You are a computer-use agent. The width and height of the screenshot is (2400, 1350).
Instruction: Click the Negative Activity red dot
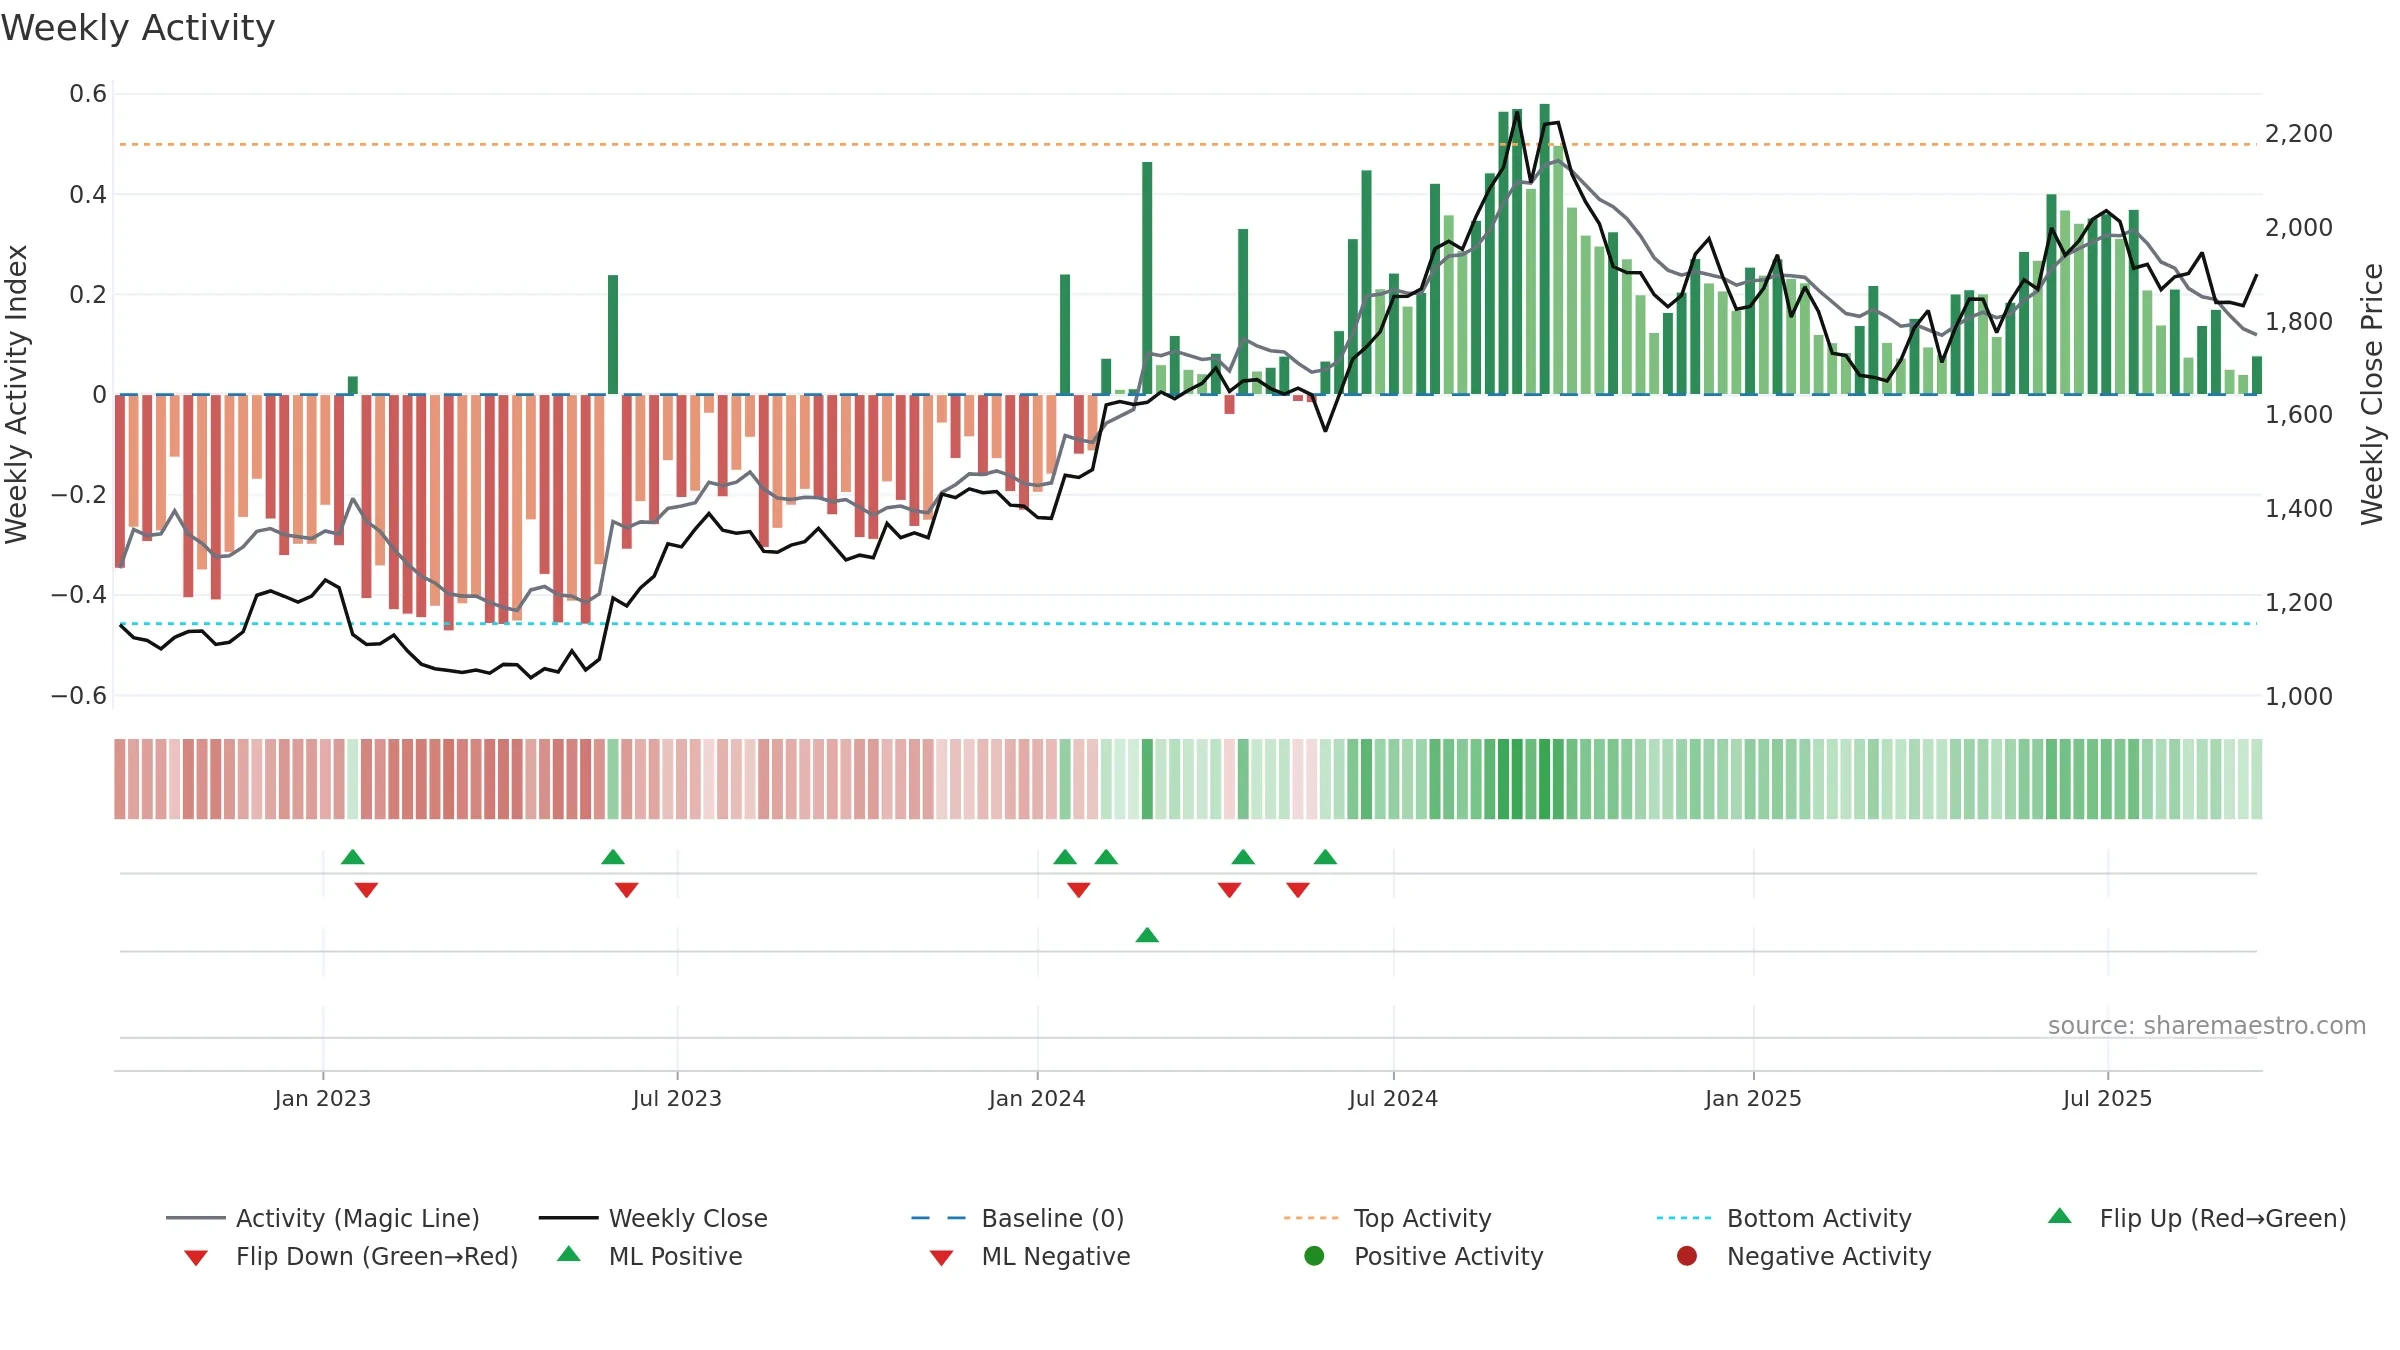1687,1255
